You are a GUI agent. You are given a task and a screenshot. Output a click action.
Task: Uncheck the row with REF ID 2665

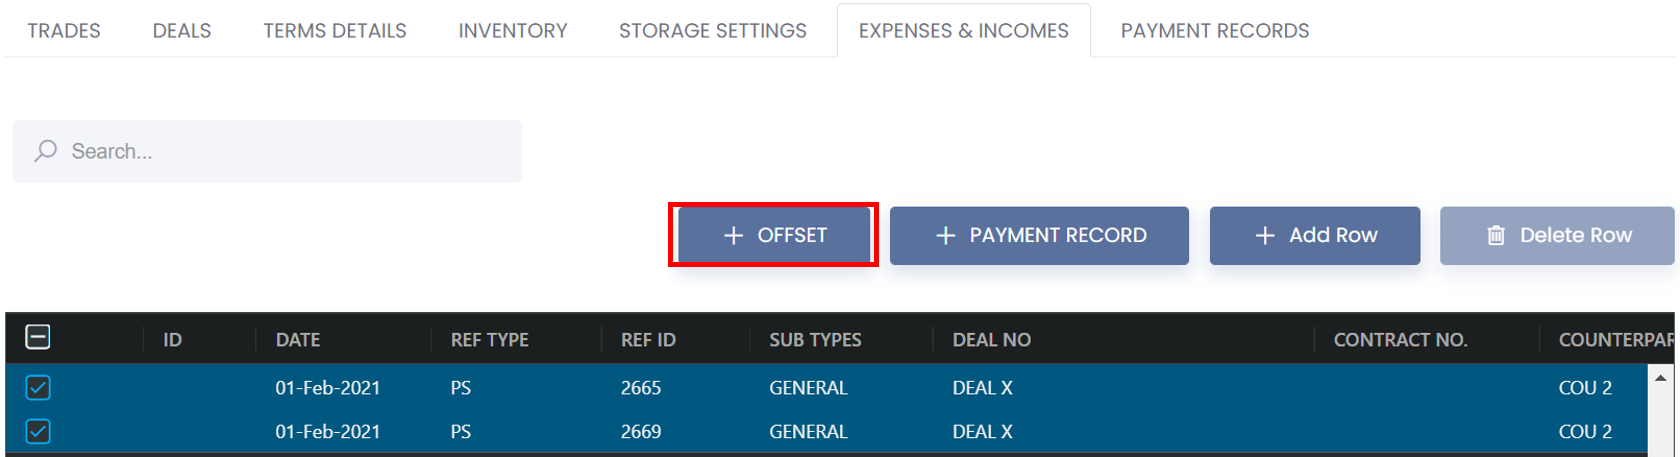click(x=38, y=387)
